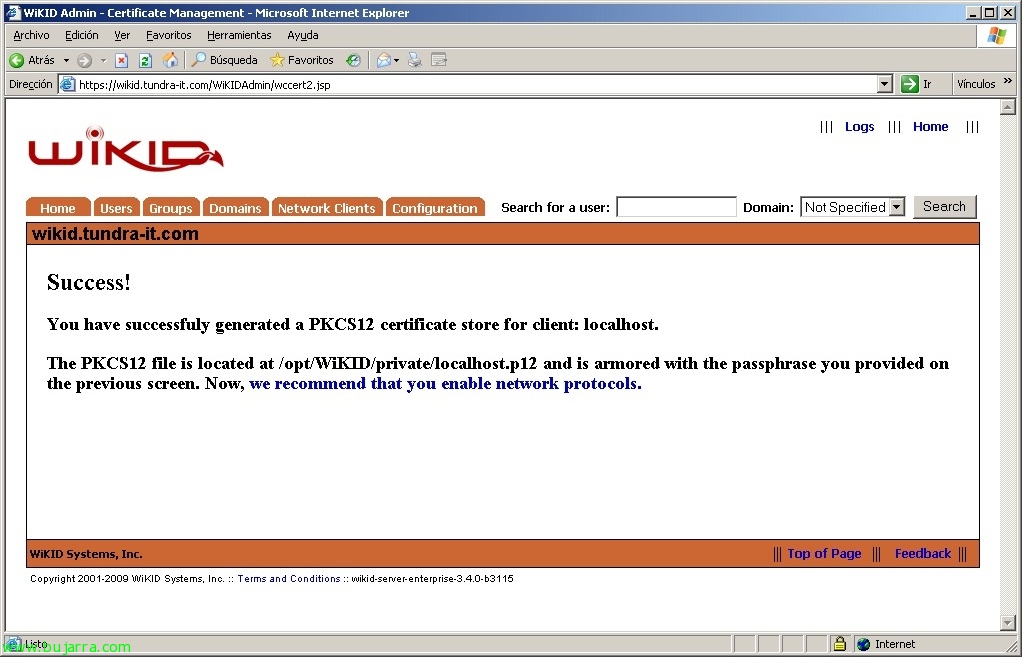
Task: Go to the browser home page icon
Action: coord(170,61)
